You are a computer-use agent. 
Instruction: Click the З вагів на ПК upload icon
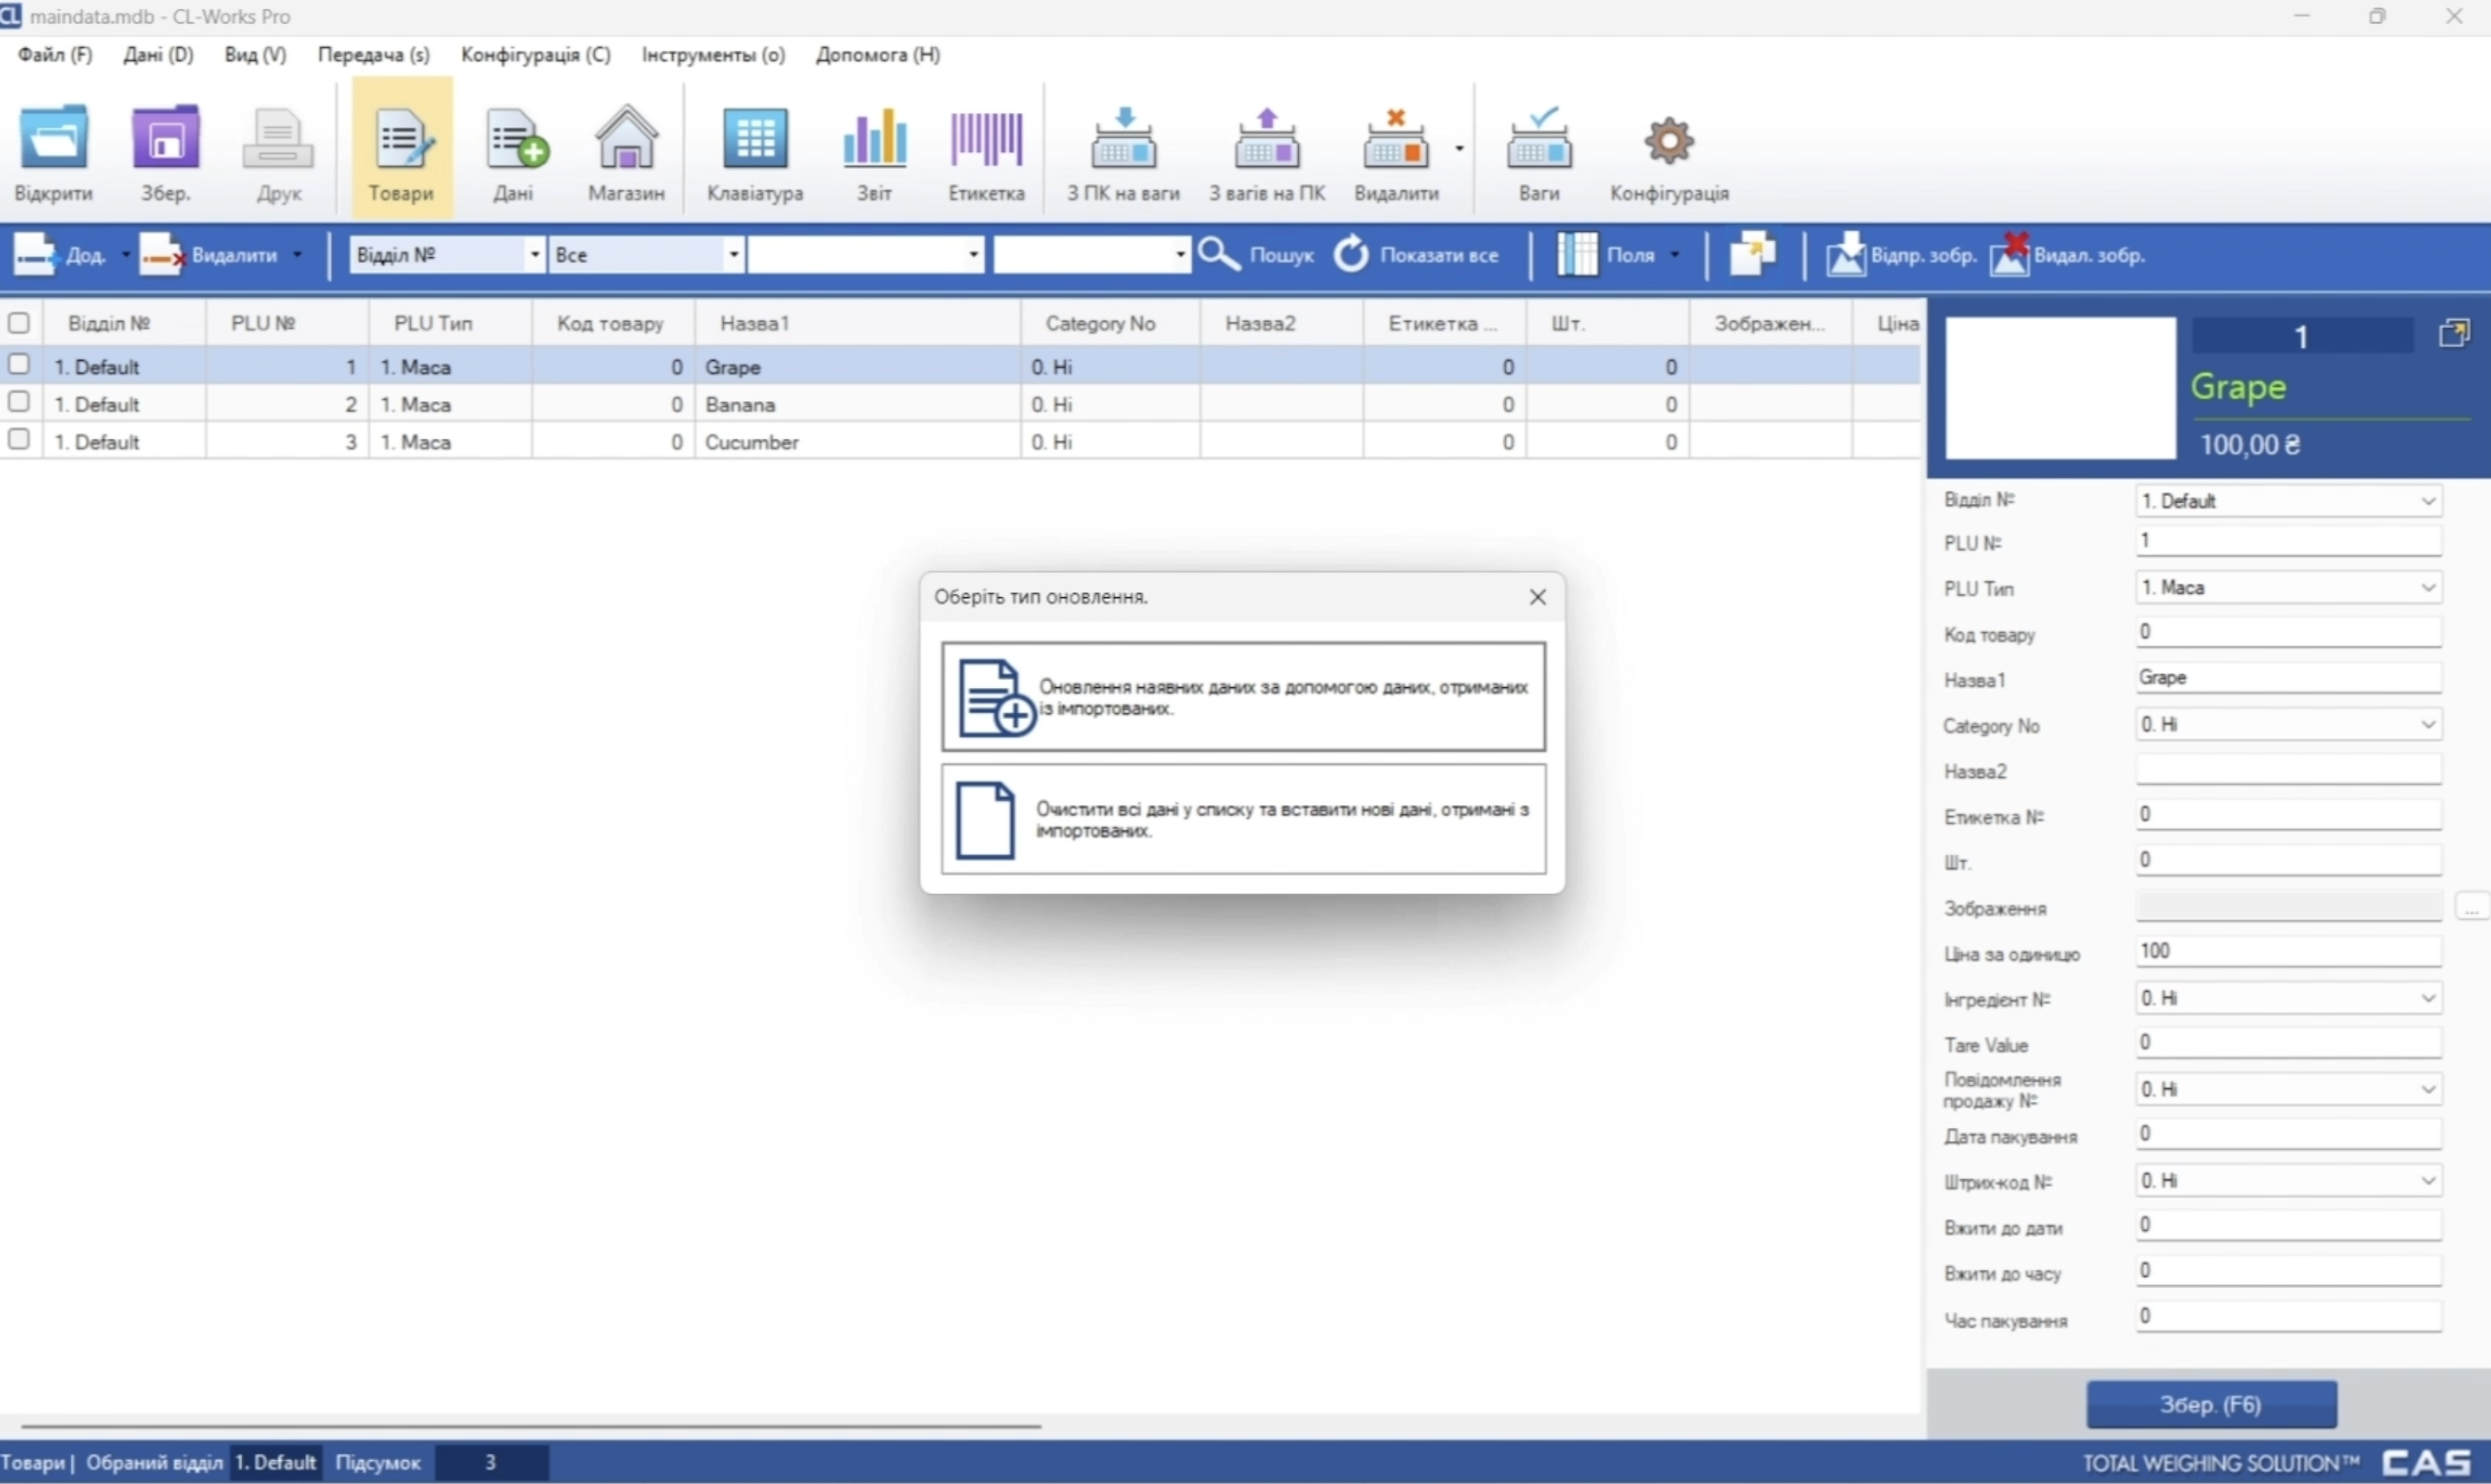(x=1266, y=141)
